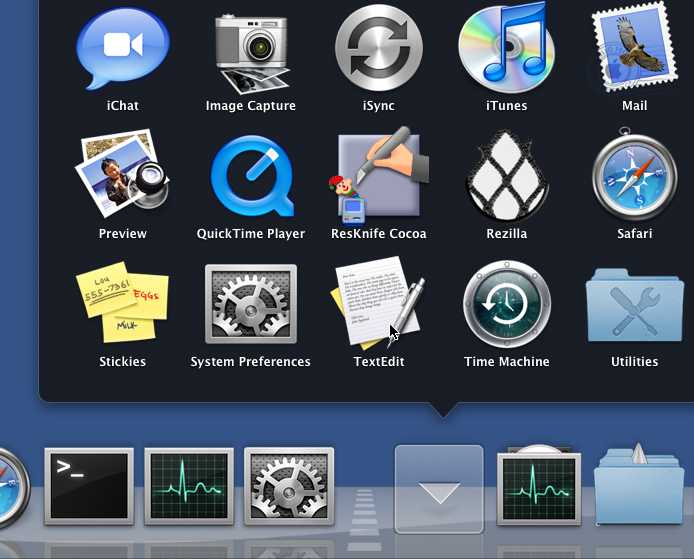Click the Terminal icon in the dock

[89, 485]
